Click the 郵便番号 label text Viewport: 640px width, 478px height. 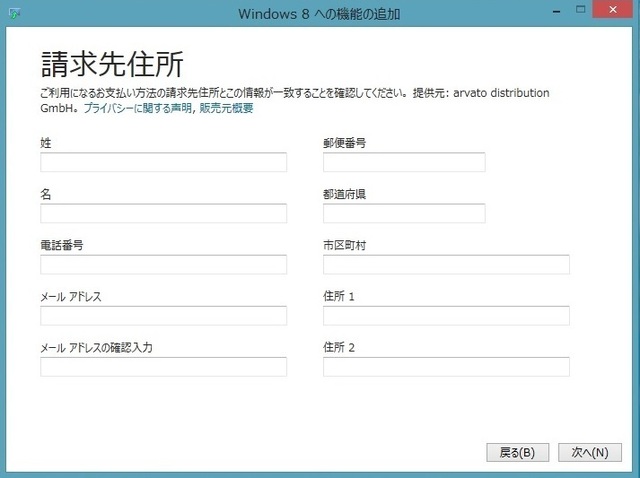[x=344, y=143]
